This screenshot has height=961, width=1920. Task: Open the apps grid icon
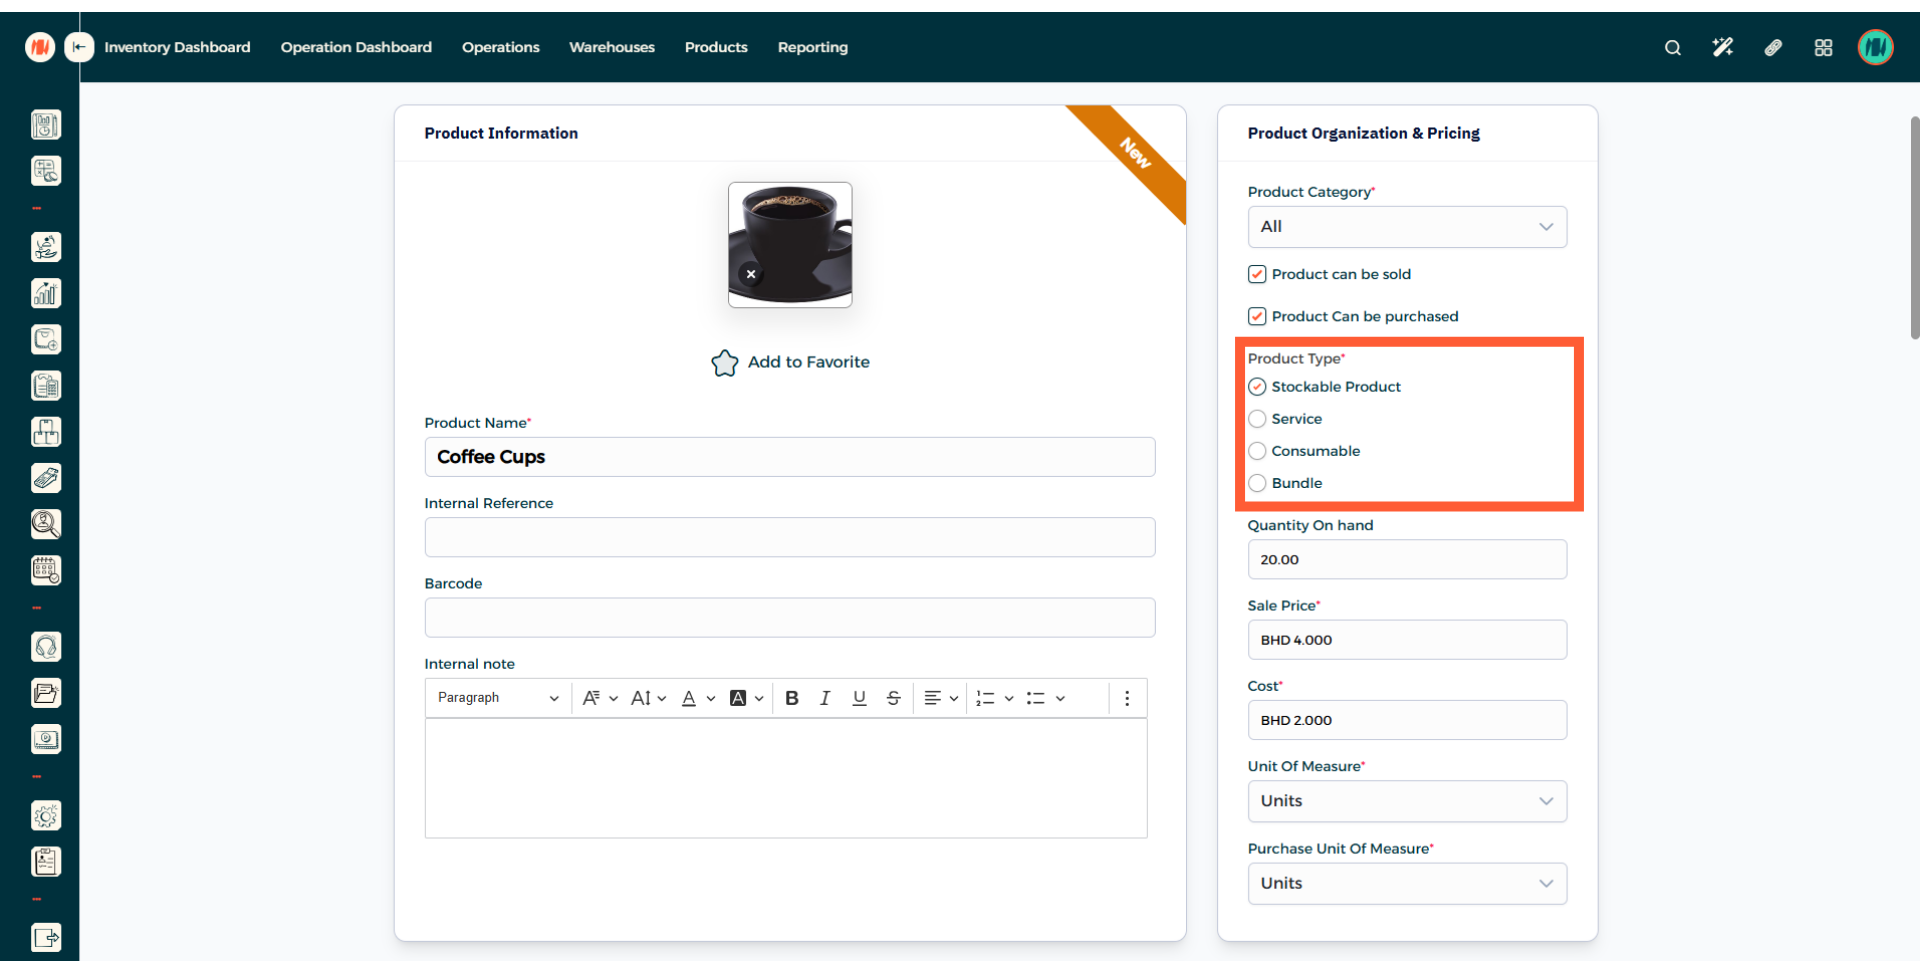[1823, 48]
